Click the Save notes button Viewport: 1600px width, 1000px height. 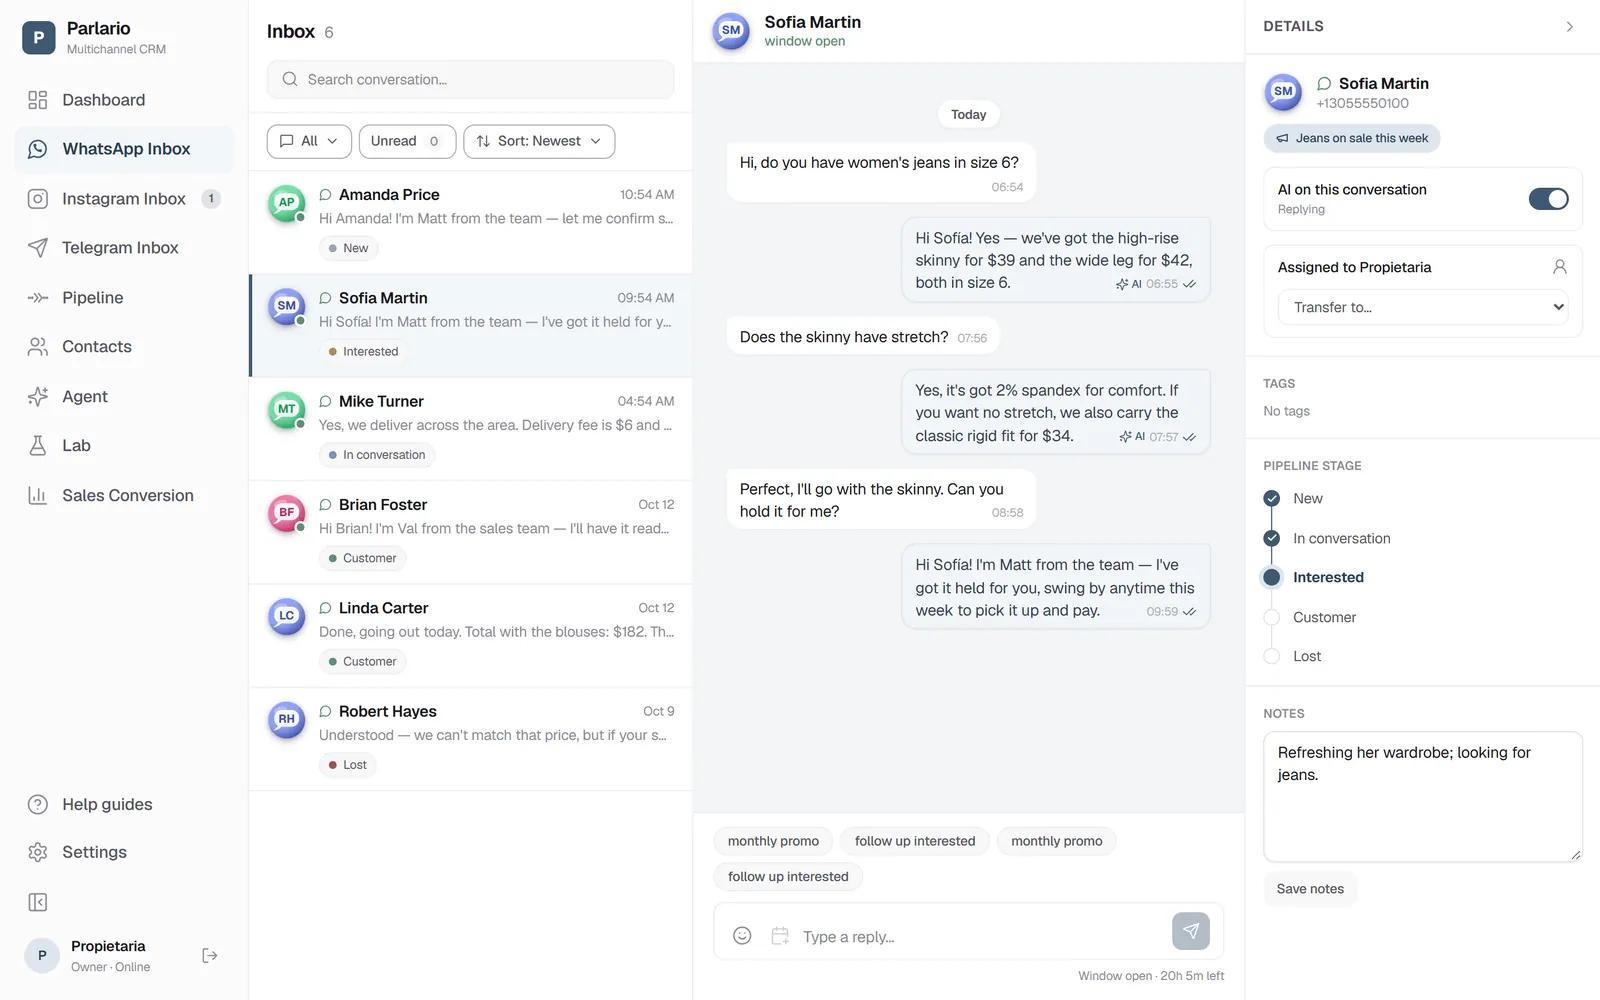pyautogui.click(x=1310, y=889)
